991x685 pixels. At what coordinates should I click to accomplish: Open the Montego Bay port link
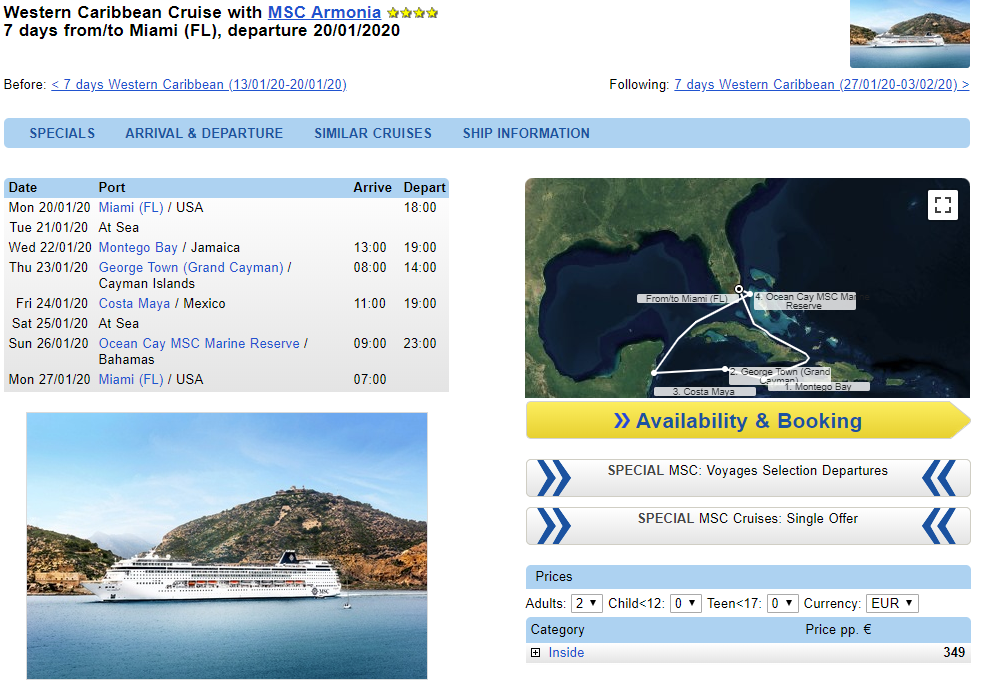point(138,247)
